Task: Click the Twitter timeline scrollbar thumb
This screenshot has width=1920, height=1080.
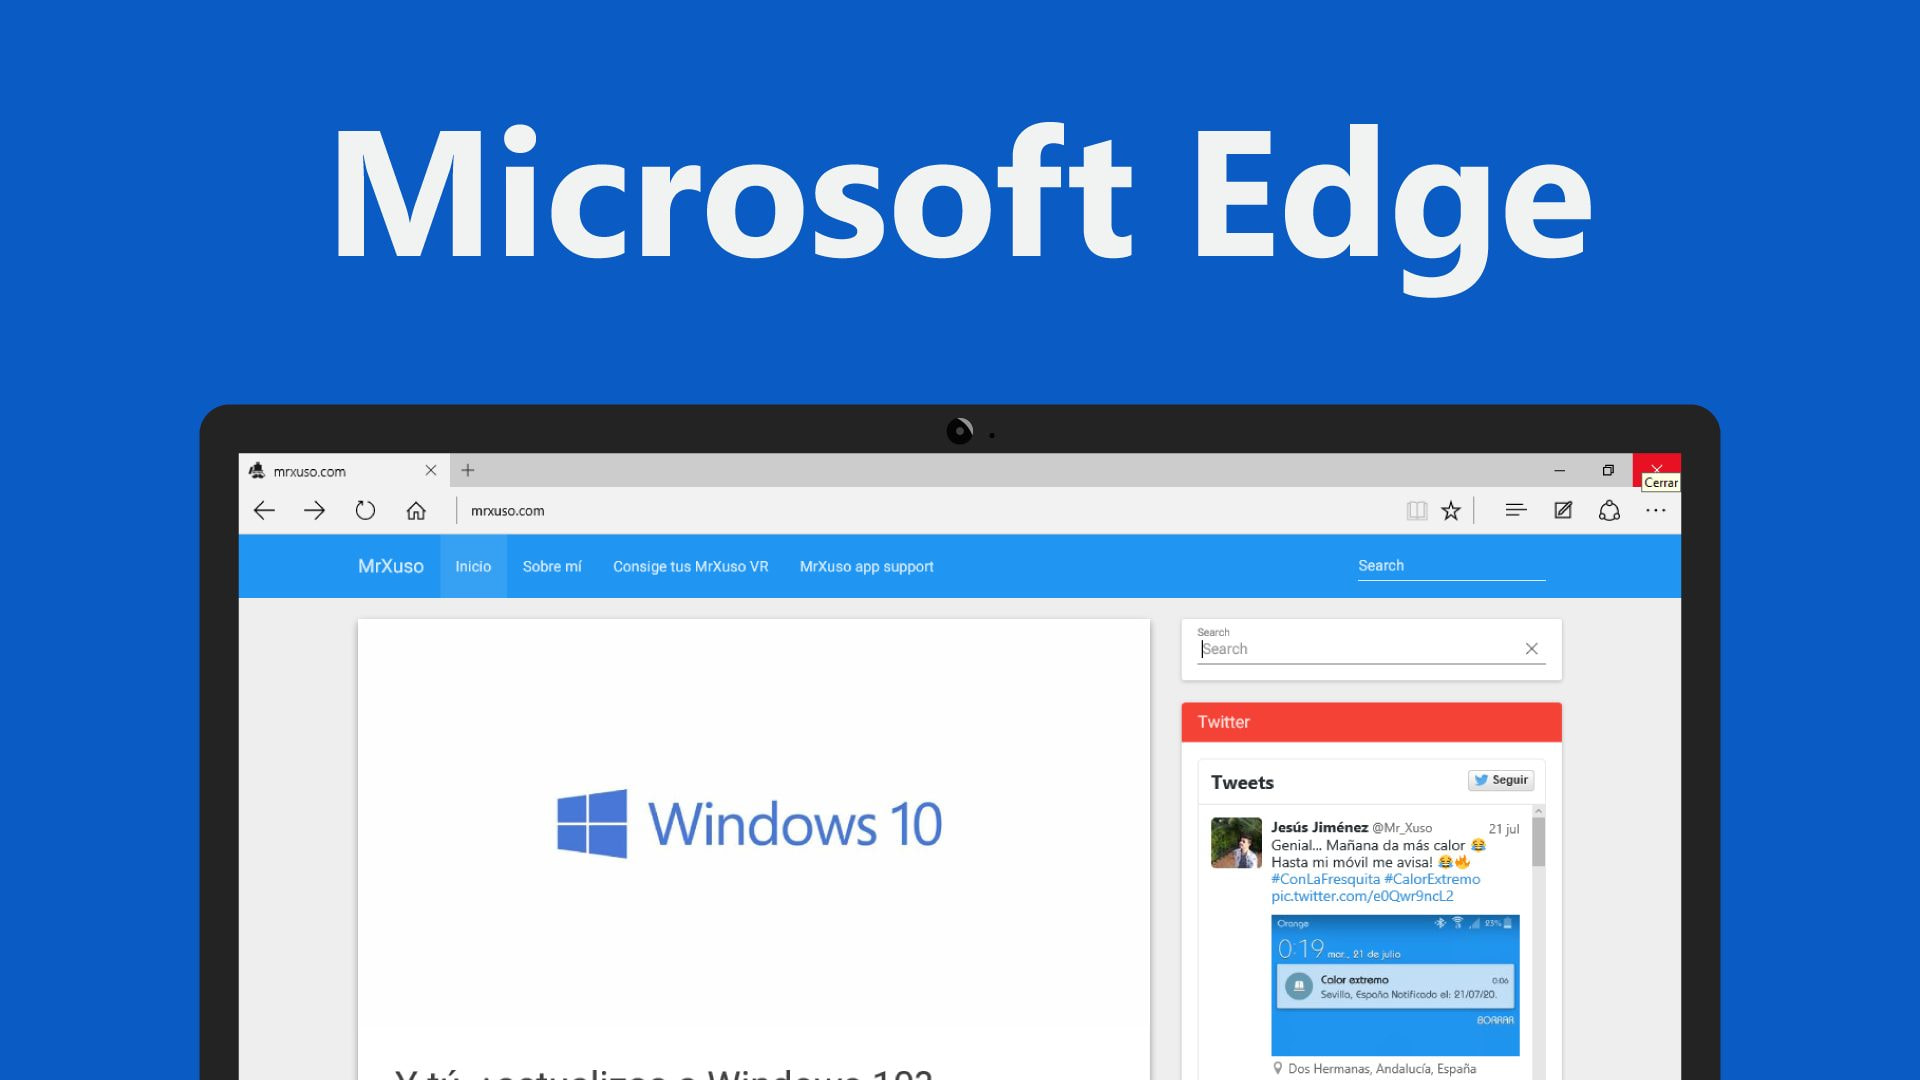Action: coord(1538,842)
